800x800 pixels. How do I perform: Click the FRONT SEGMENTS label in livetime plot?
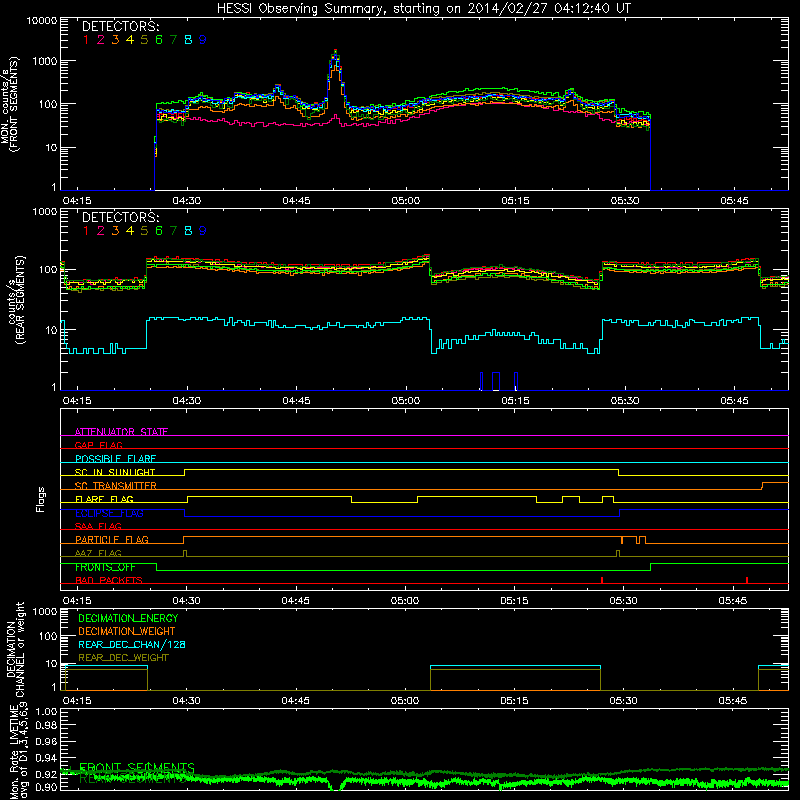point(137,767)
